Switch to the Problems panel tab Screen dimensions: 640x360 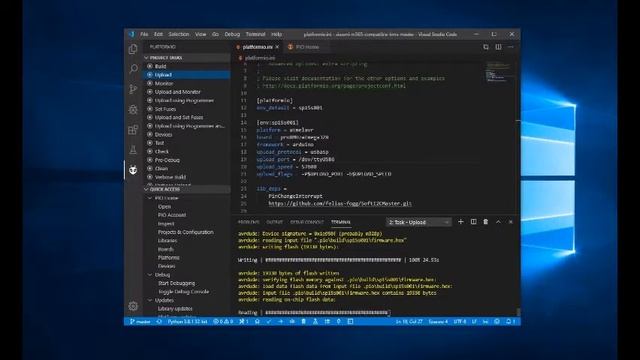click(x=249, y=222)
